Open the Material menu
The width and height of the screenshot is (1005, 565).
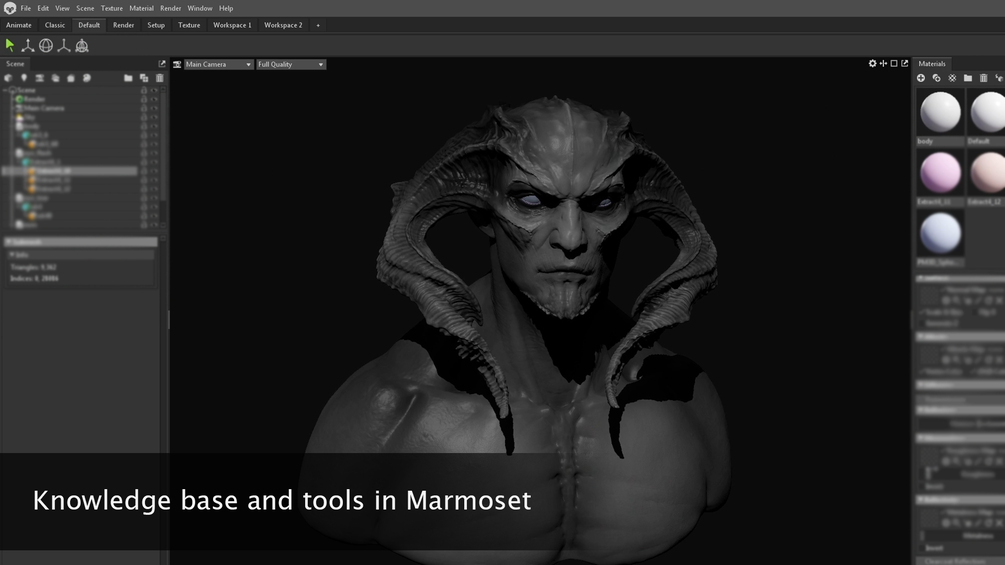[141, 8]
